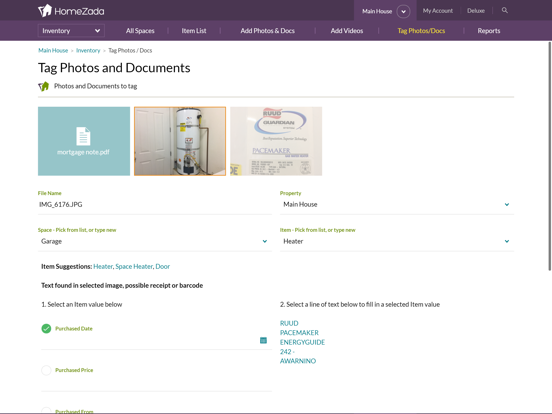Image resolution: width=552 pixels, height=414 pixels.
Task: Open Add Photos & Docs tab
Action: pos(268,31)
